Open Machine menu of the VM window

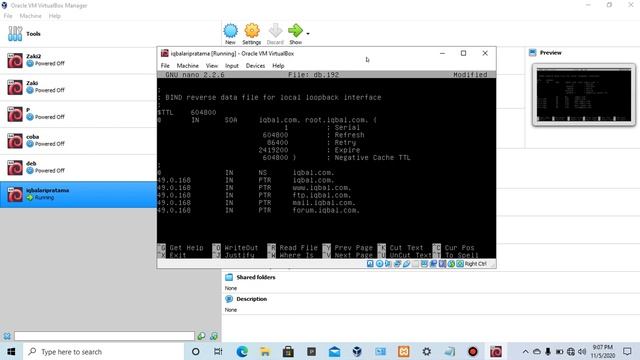click(x=187, y=66)
